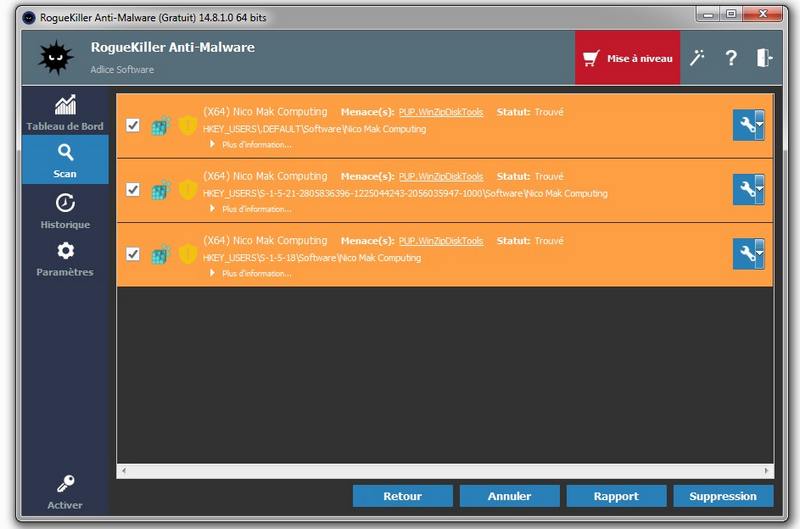This screenshot has height=529, width=800.
Task: Click yellow shield icon on .DEFAULT entry
Action: [x=187, y=126]
